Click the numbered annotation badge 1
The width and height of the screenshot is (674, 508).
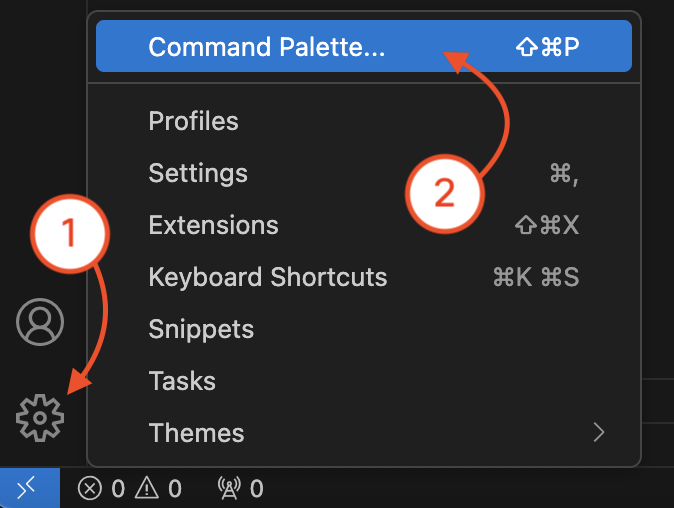(68, 234)
